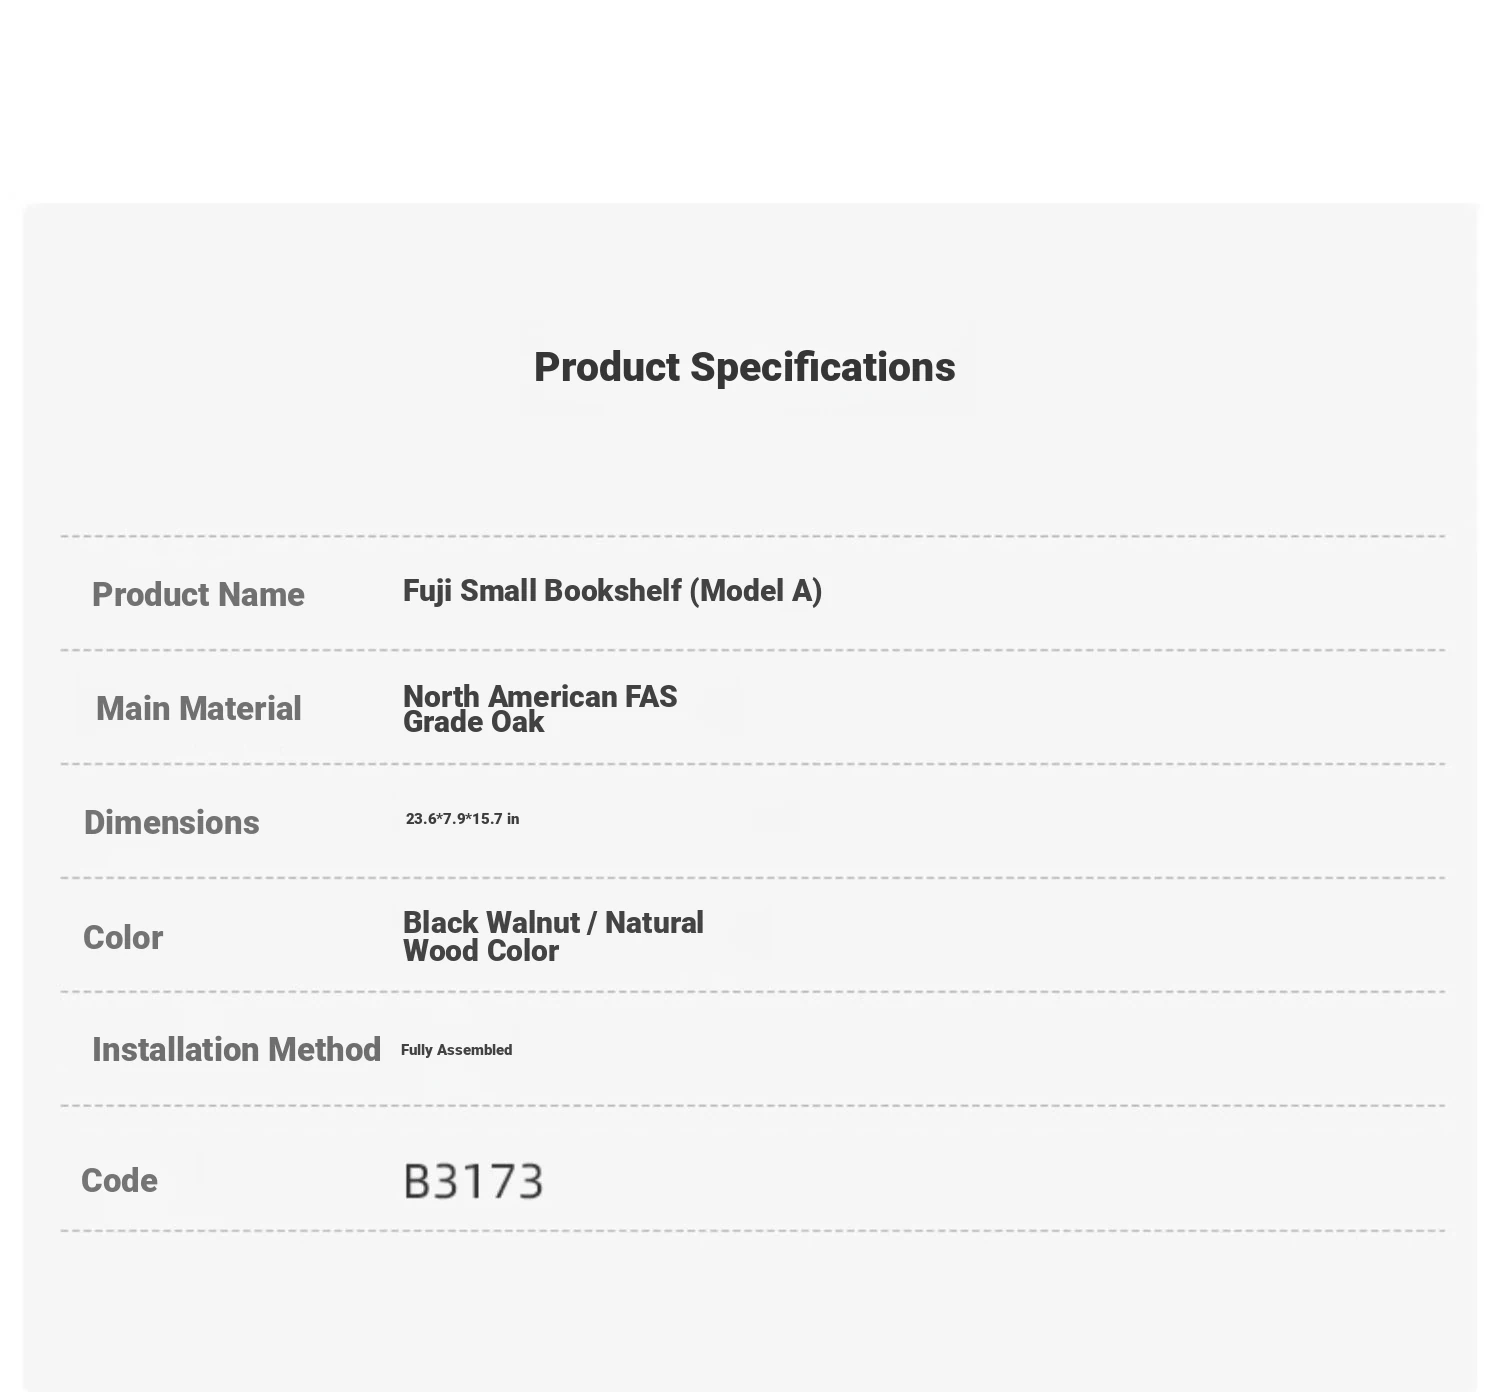Image resolution: width=1500 pixels, height=1392 pixels.
Task: Click the word Specifications in the title
Action: click(823, 367)
